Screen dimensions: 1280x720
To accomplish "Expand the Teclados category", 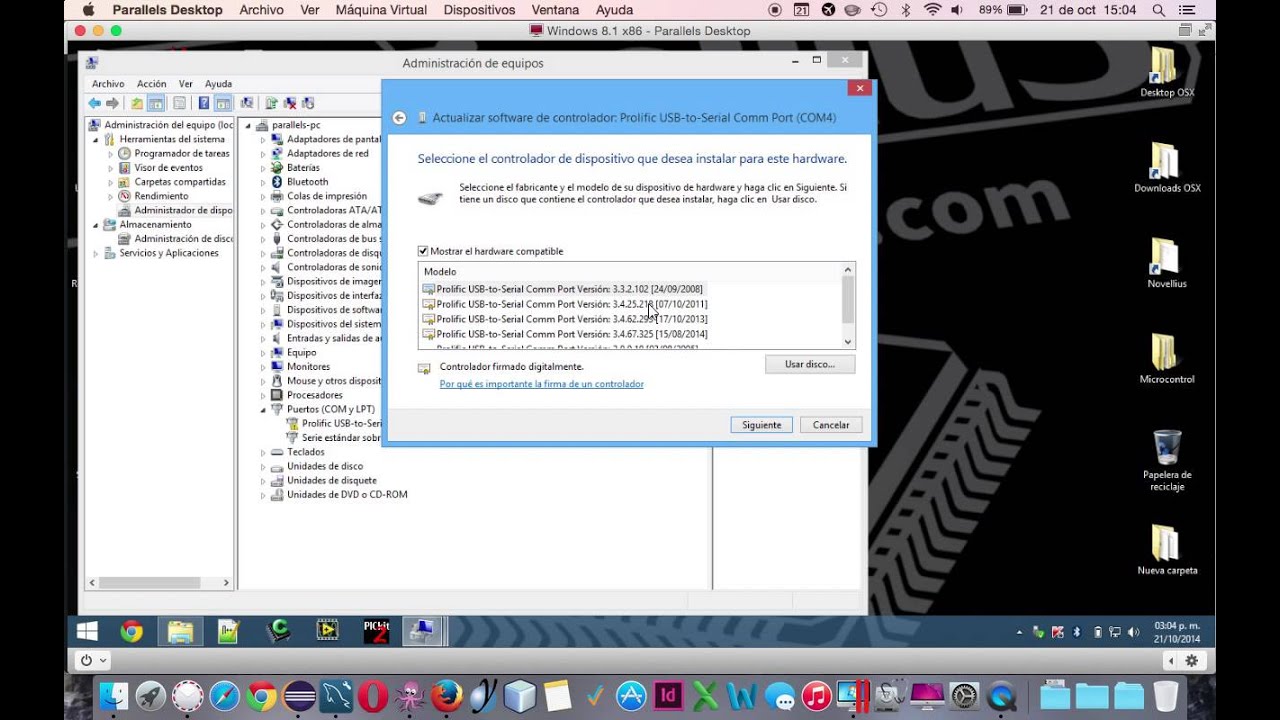I will (x=264, y=452).
